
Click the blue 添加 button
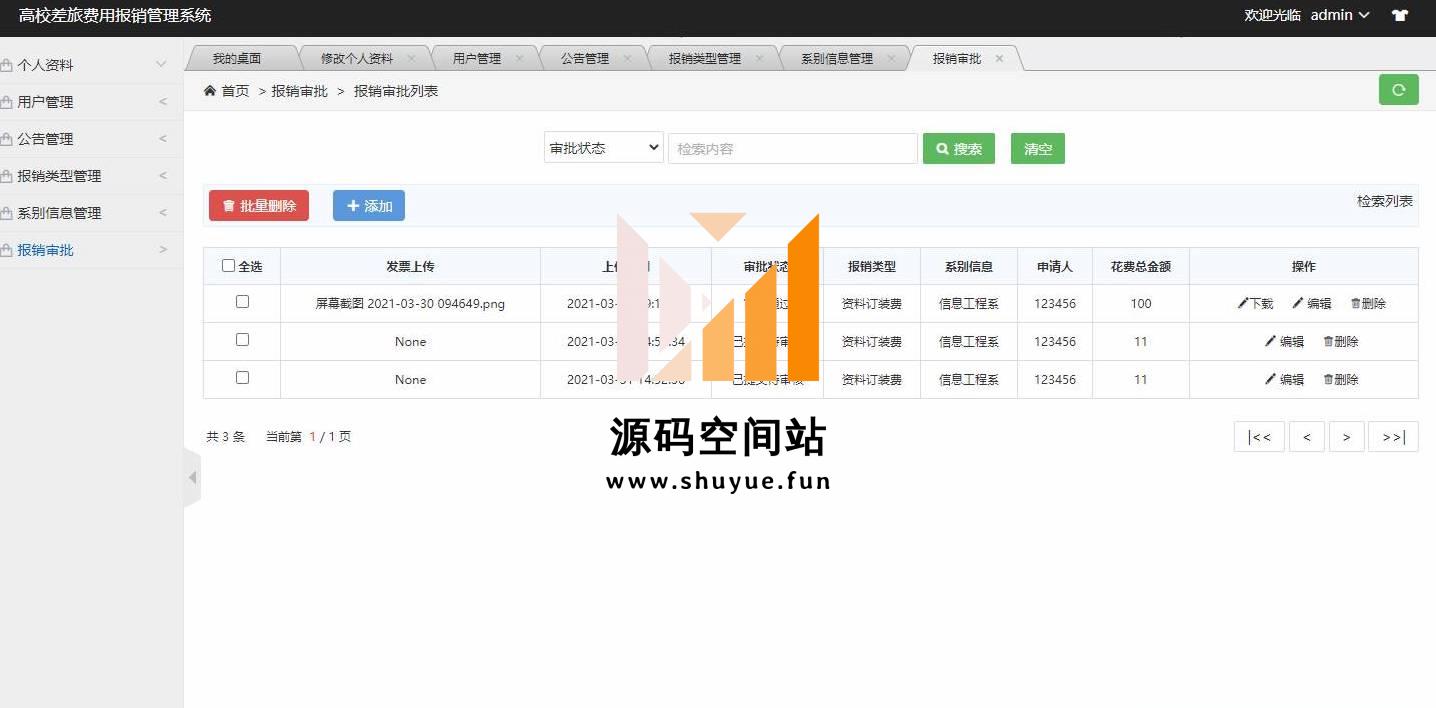pyautogui.click(x=369, y=206)
